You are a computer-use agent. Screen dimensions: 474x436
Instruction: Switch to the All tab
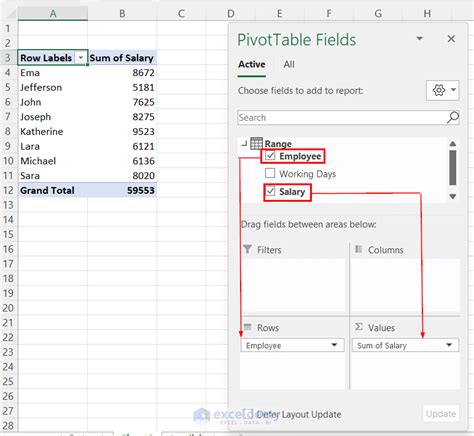(289, 64)
